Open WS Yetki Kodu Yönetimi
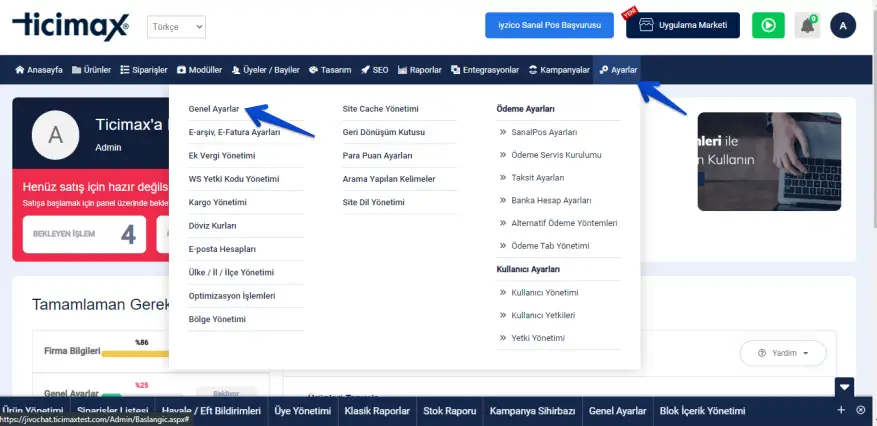877x426 pixels. pyautogui.click(x=234, y=179)
